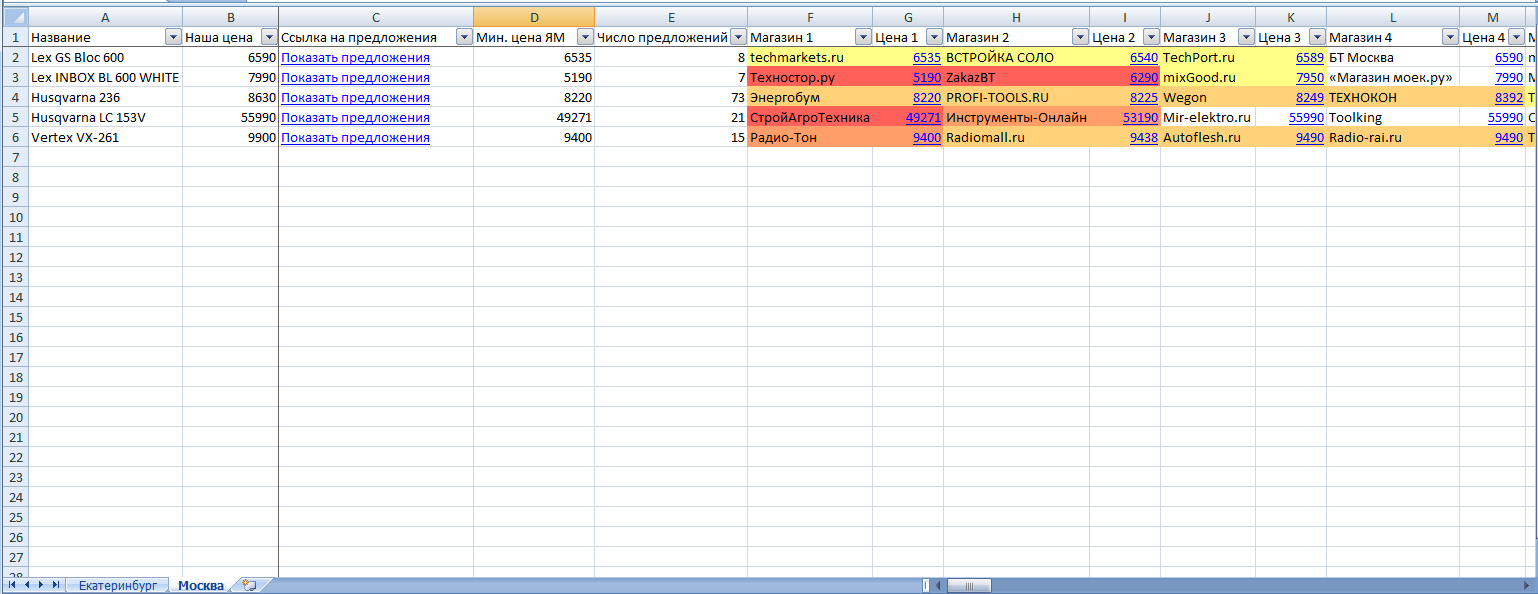Screen dimensions: 1538x594
Task: Open price link 6540 for ВСТРОЙКА СОЛО
Action: click(x=1144, y=57)
